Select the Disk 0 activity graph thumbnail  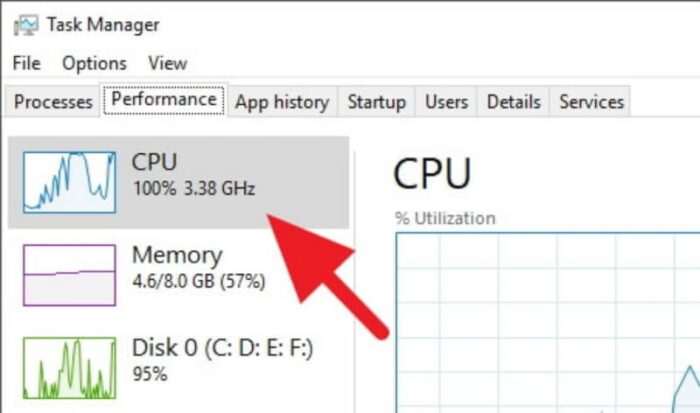[x=70, y=368]
